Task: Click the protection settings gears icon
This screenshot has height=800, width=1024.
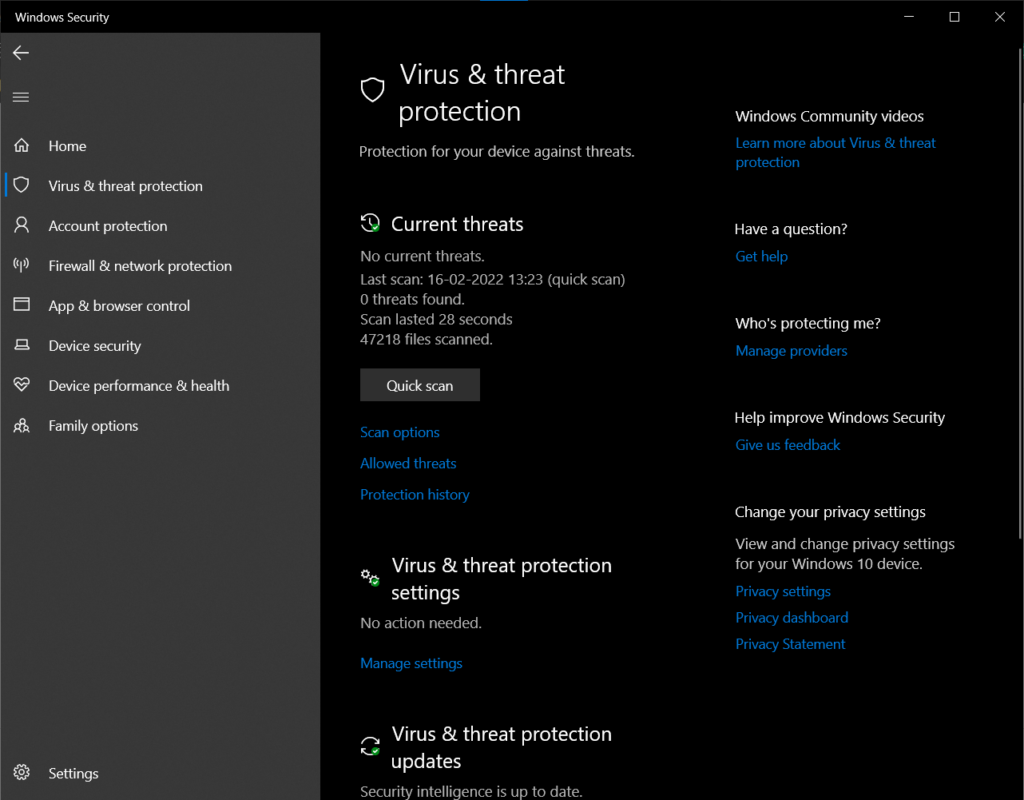Action: [370, 577]
